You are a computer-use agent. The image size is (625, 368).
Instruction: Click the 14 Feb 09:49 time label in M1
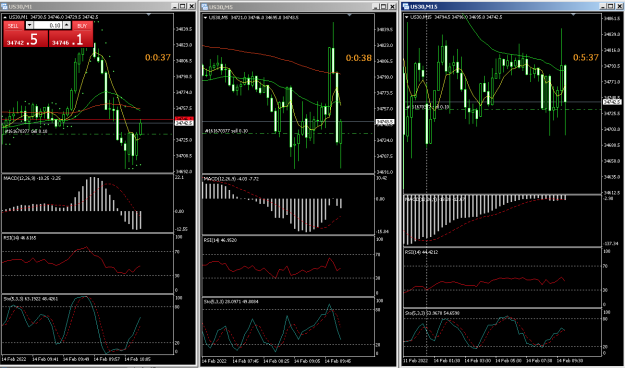[x=77, y=359]
